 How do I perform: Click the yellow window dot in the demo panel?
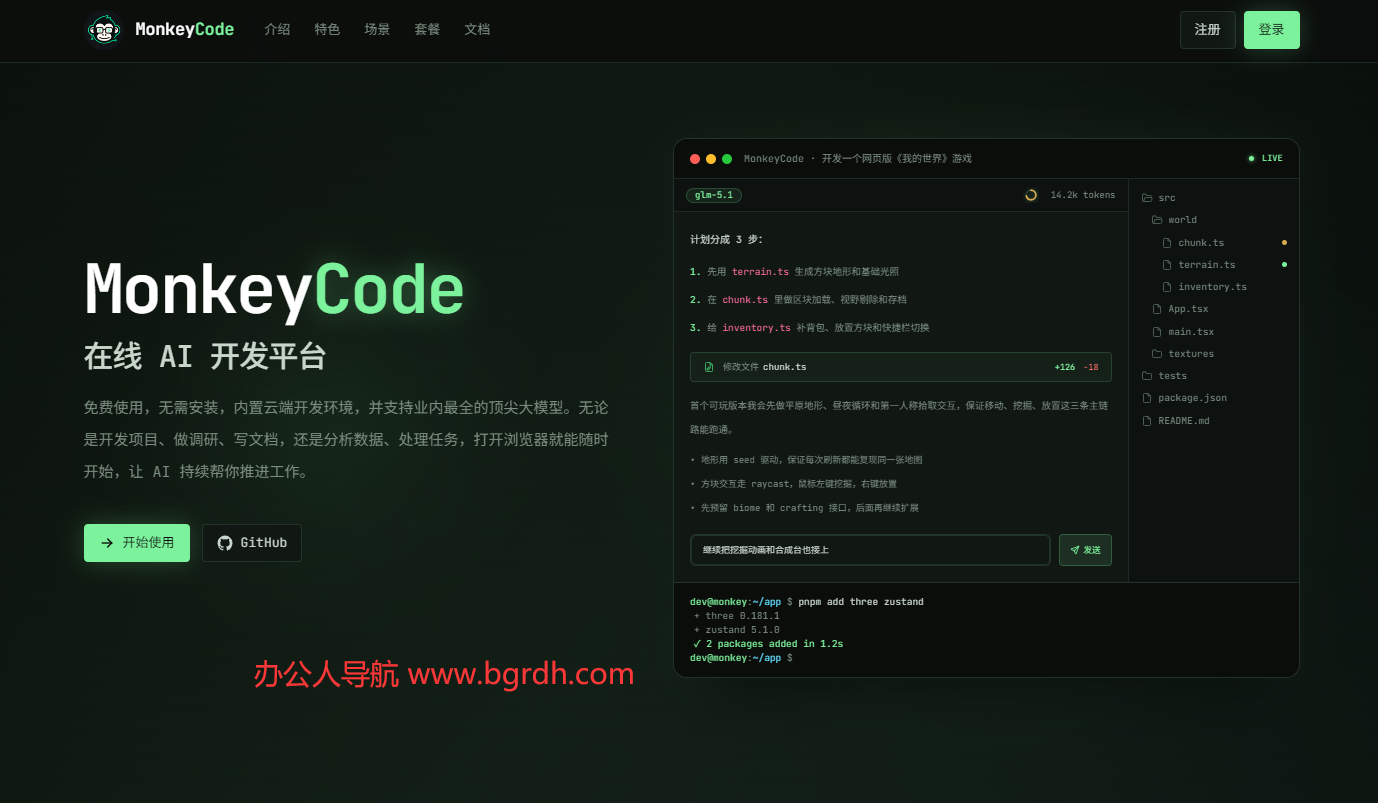click(711, 159)
